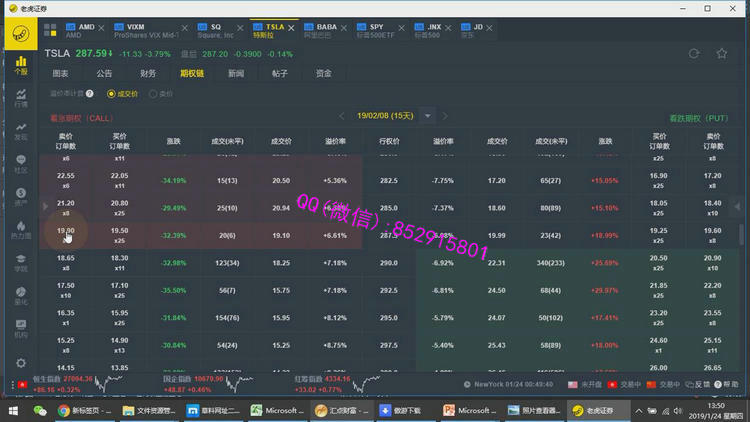Open the 新闻 news tab

(235, 73)
